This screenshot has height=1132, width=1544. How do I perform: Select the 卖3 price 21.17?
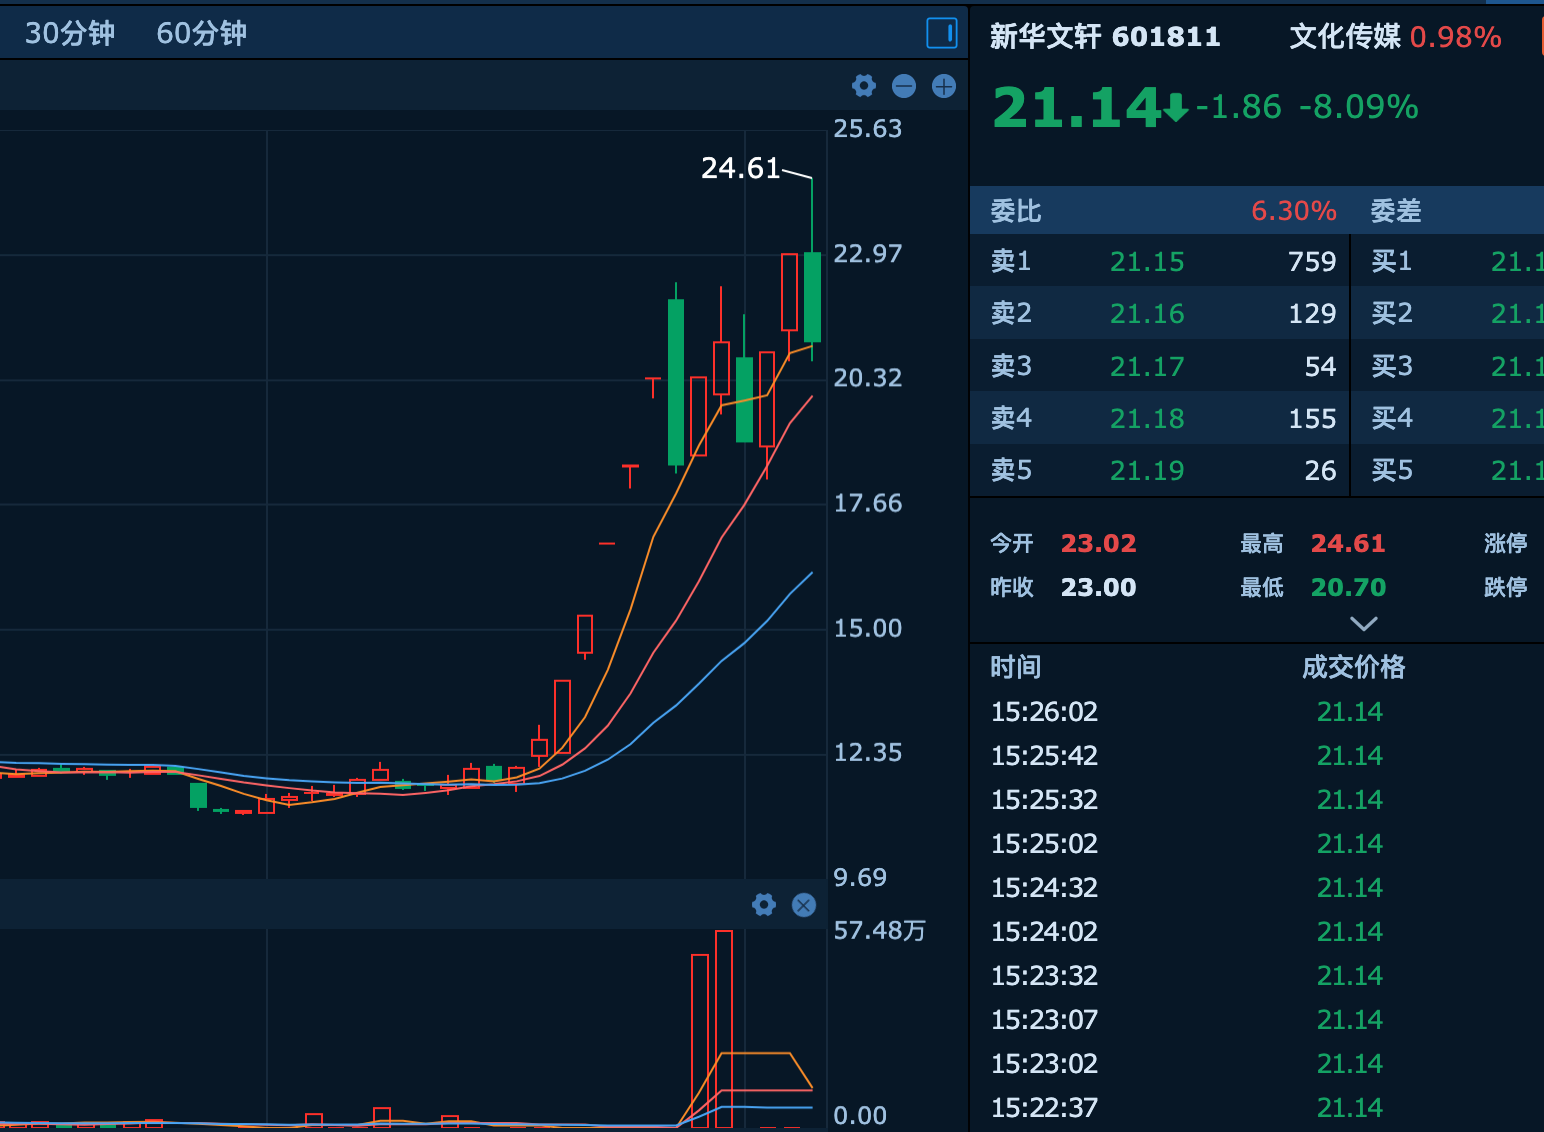(1147, 367)
